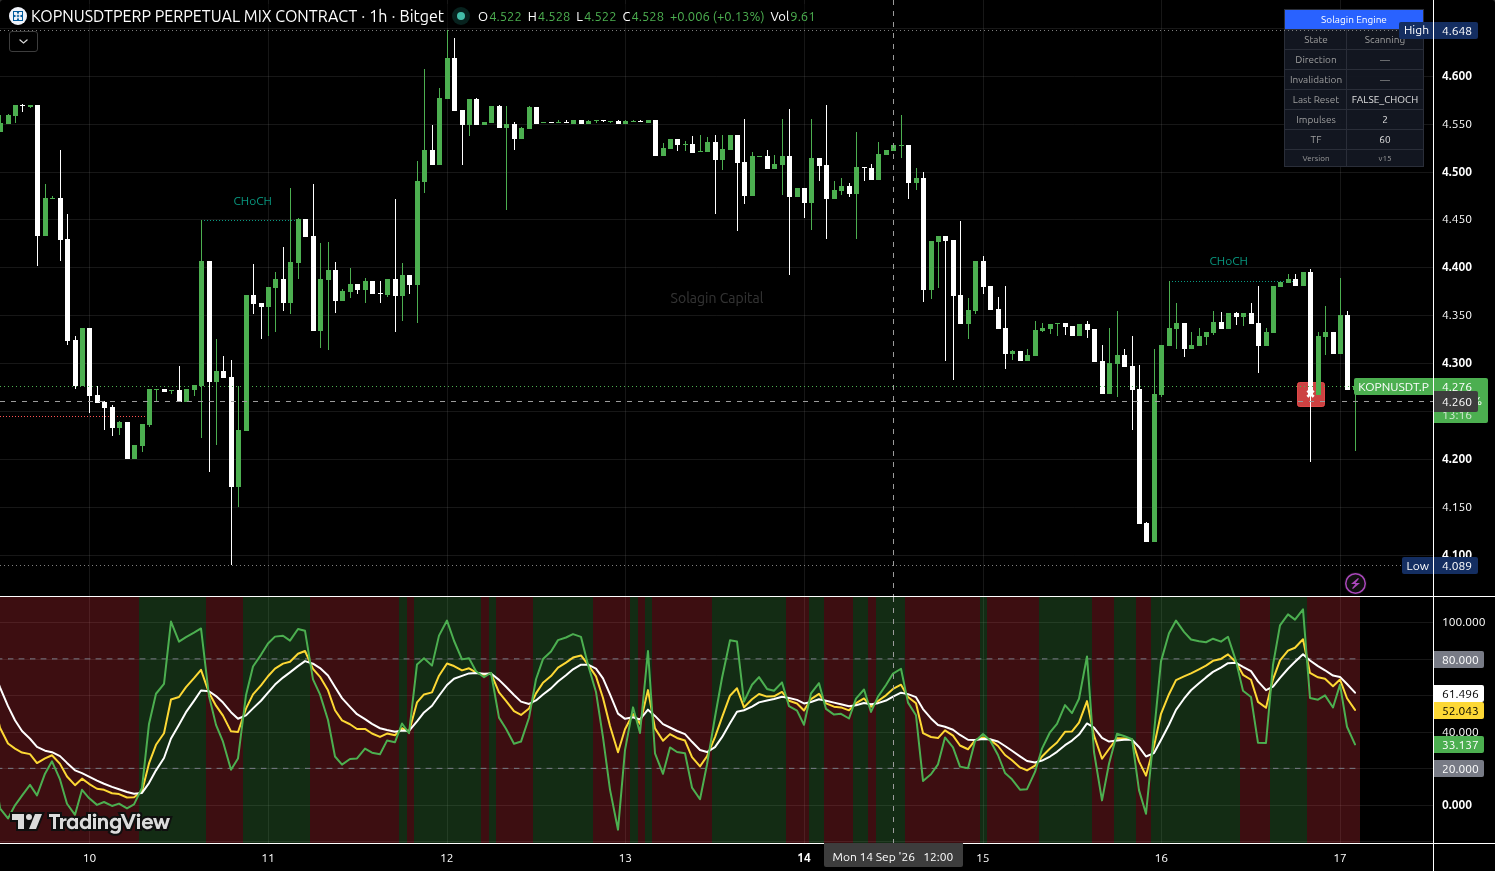Click the TF value 60 cell
1495x871 pixels.
1384,139
